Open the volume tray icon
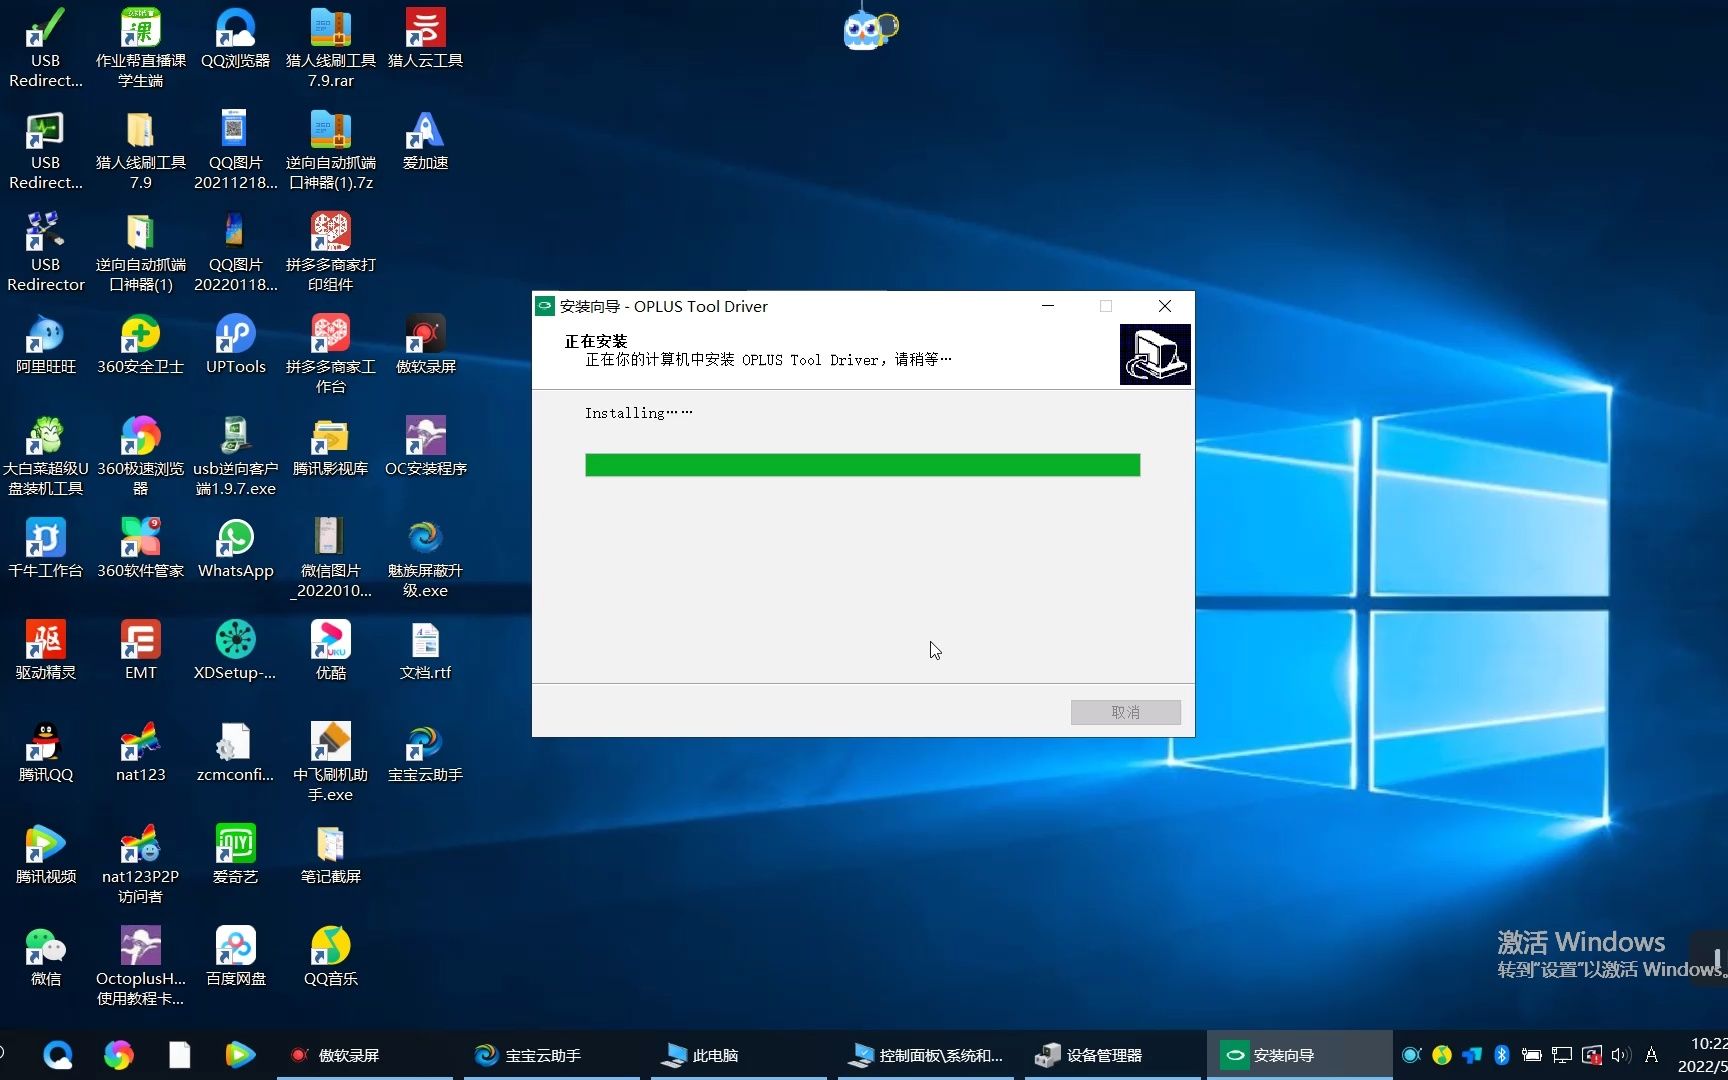This screenshot has height=1080, width=1728. coord(1621,1055)
